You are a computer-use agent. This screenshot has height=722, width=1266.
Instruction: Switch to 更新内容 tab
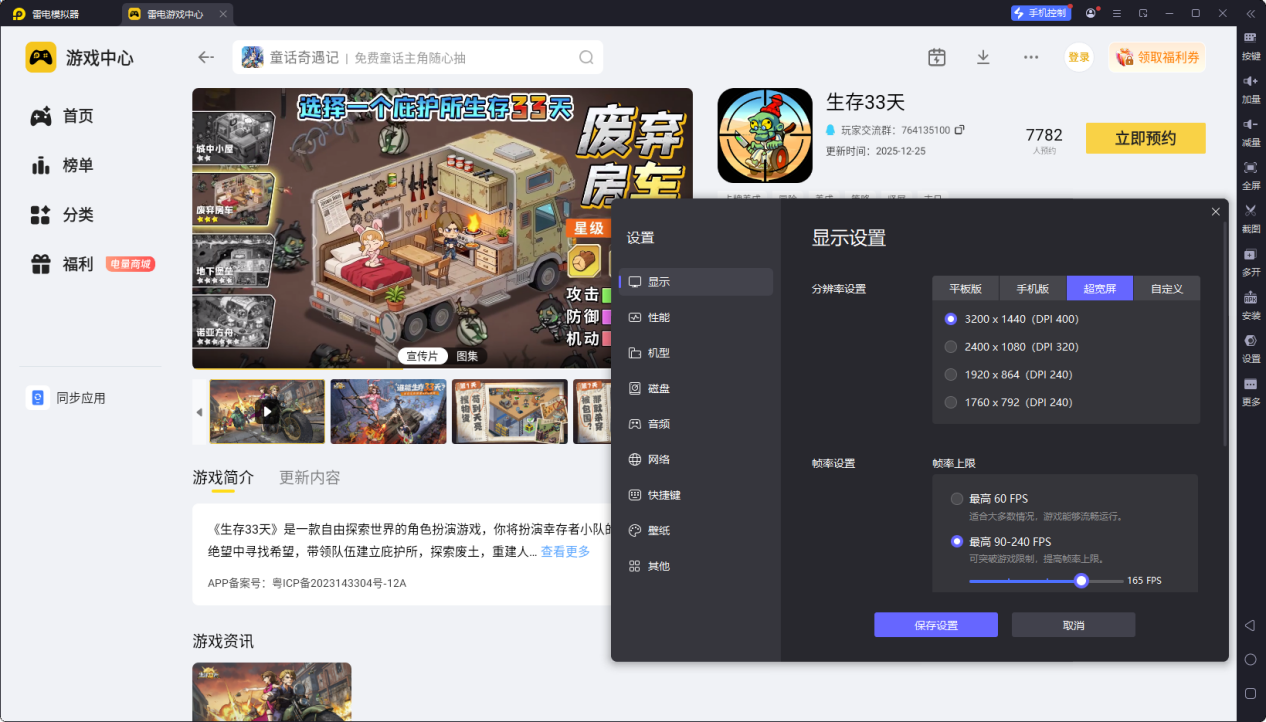click(310, 477)
